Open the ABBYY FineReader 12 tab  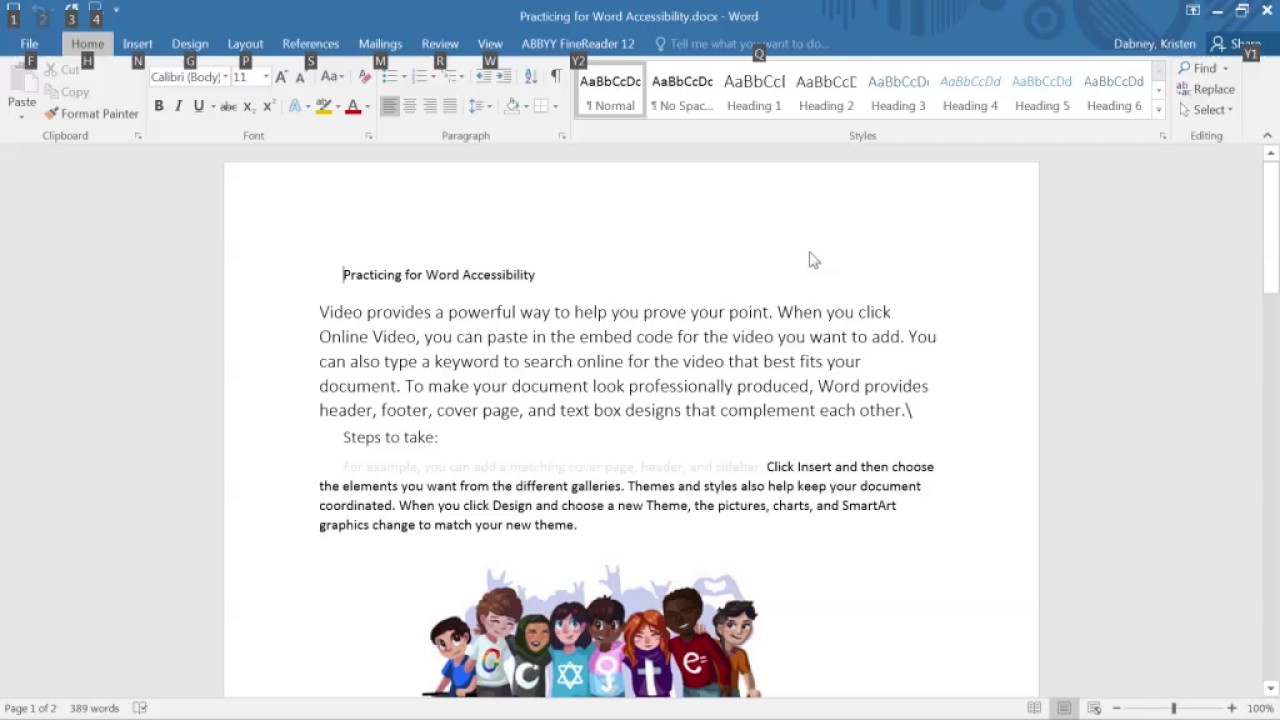click(578, 44)
